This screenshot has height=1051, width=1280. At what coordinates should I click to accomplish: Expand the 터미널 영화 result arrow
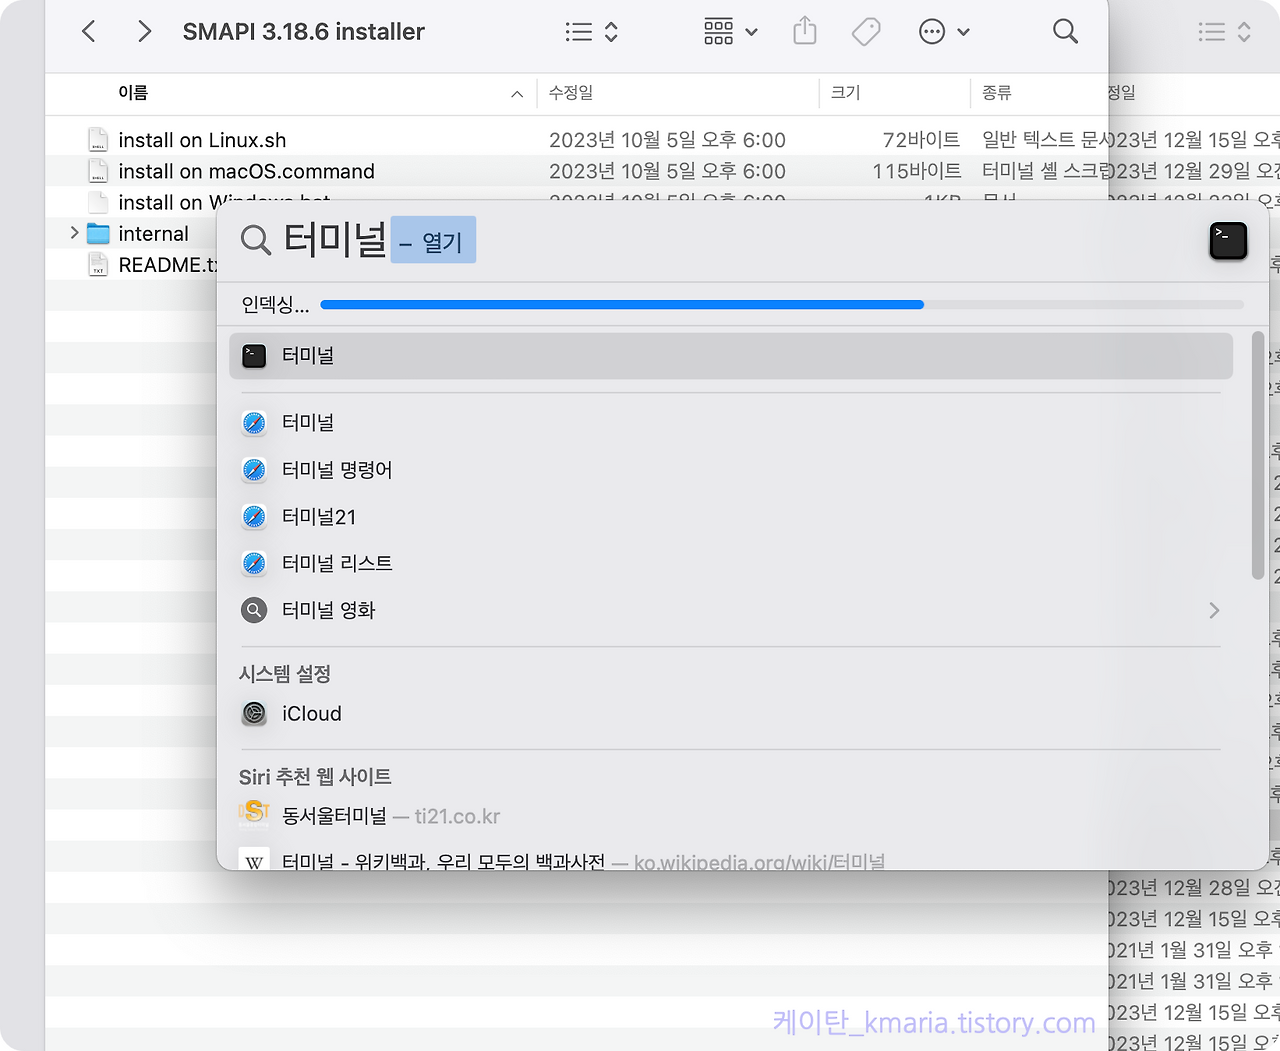(1214, 610)
